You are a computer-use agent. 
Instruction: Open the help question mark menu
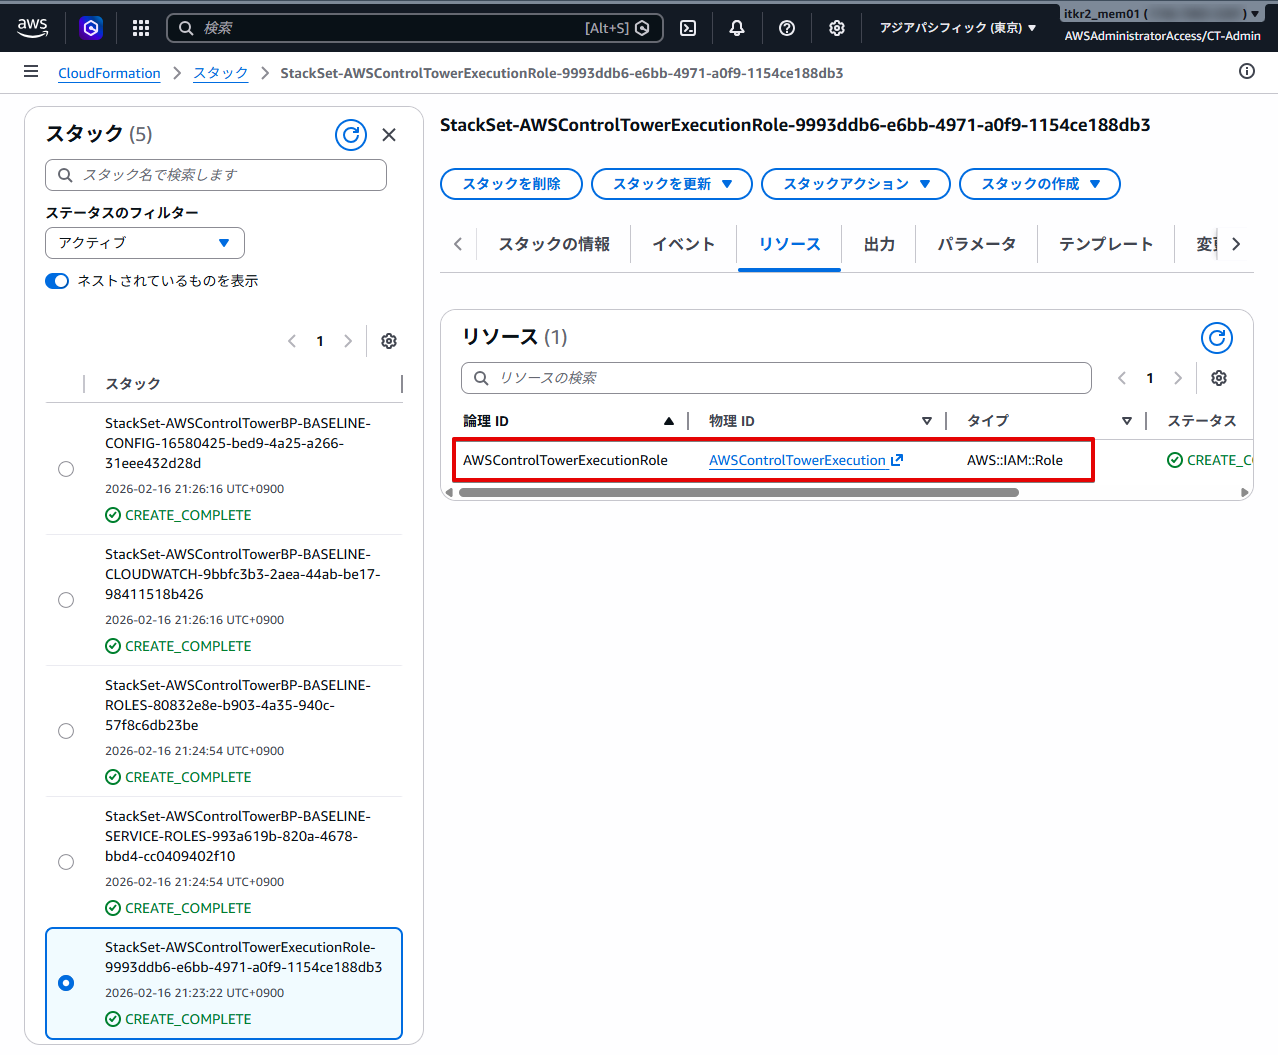click(787, 28)
